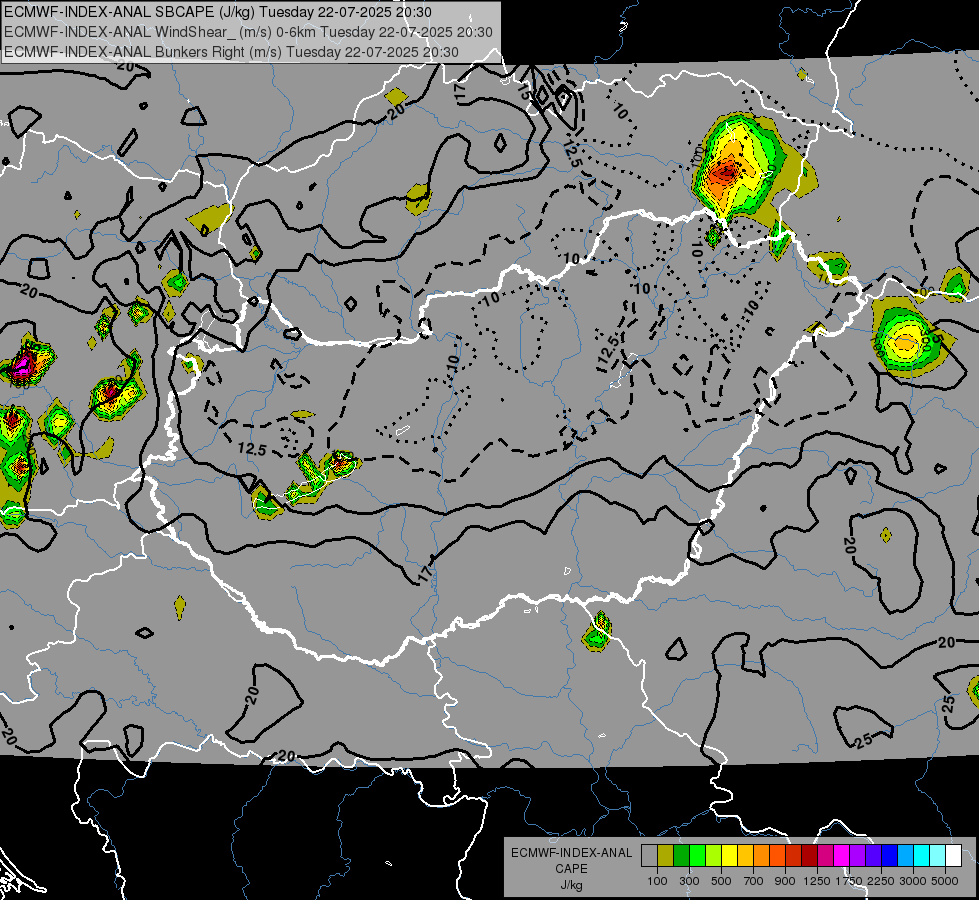Select the yellow-green legend swatch
979x900 pixels.
[x=714, y=856]
